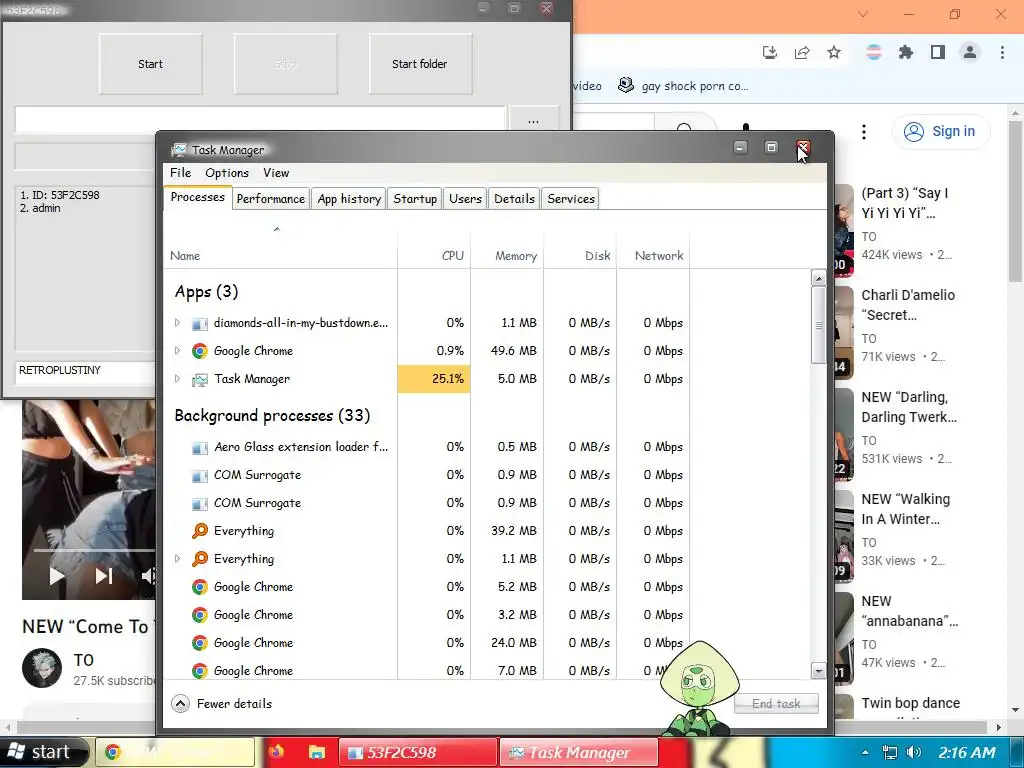Image resolution: width=1024 pixels, height=768 pixels.
Task: Open File Explorer folder taskbar icon
Action: pos(317,752)
